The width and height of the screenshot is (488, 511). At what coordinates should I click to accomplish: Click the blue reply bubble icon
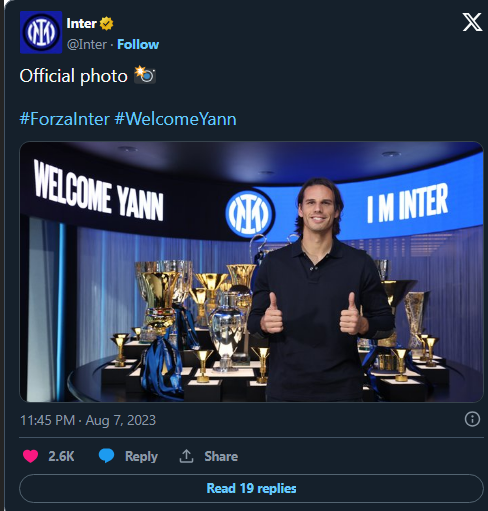click(106, 456)
